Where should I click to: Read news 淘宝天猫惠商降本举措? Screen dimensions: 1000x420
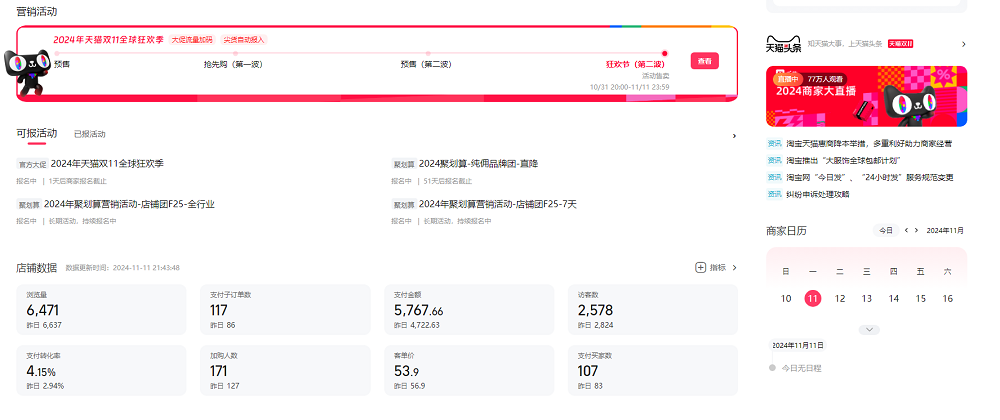click(869, 144)
